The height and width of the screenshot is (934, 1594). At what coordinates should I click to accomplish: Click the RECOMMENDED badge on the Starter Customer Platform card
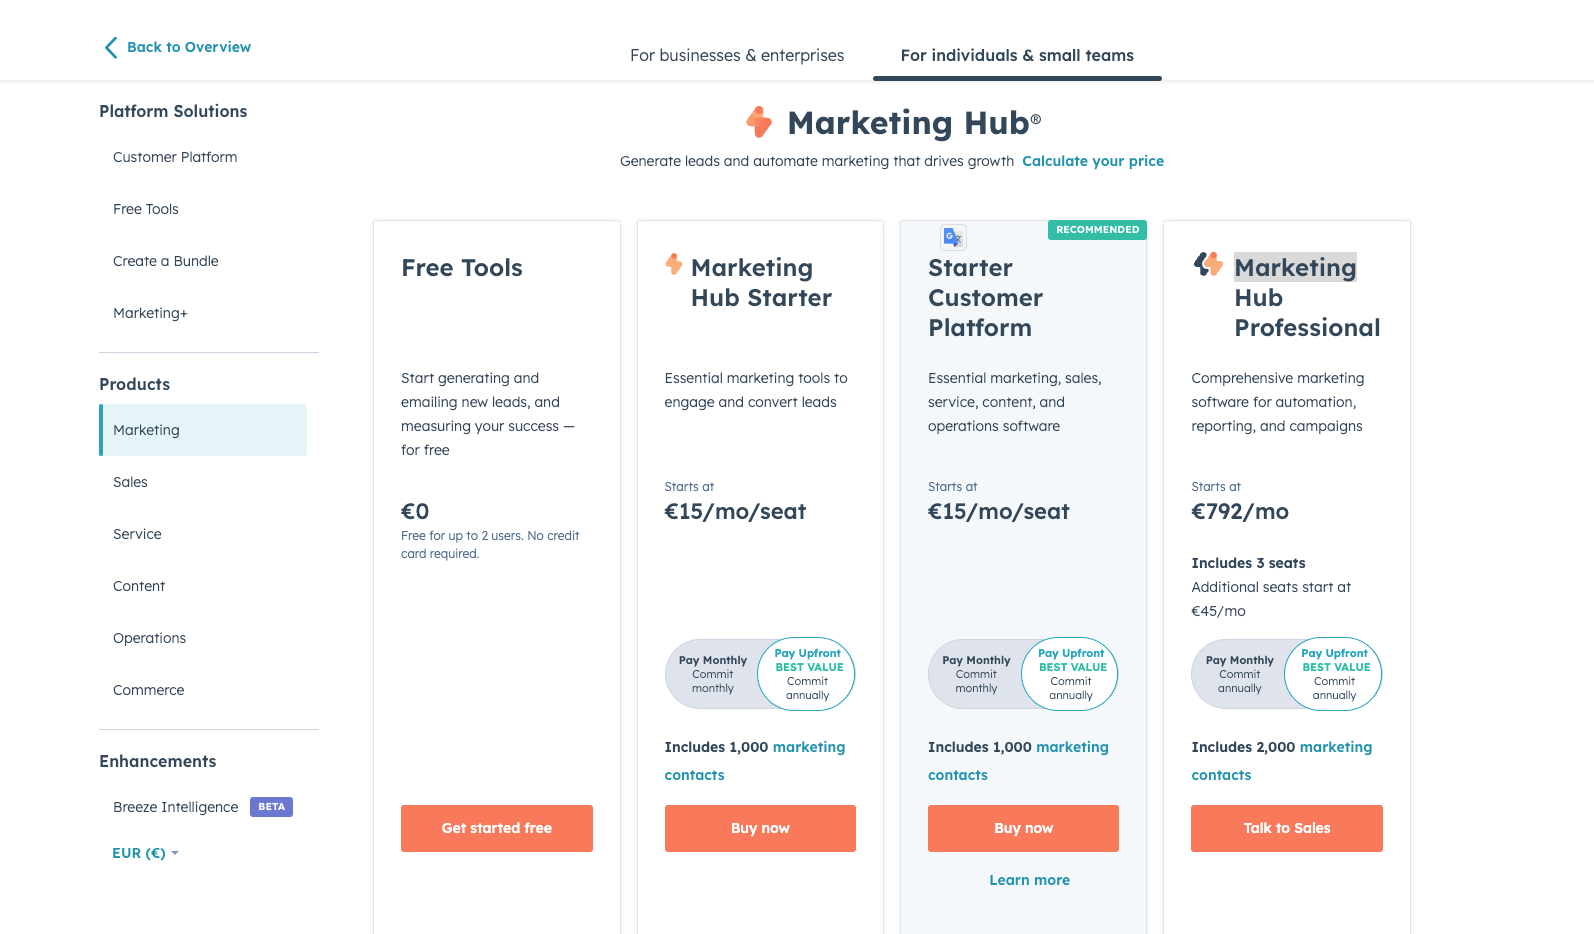1097,230
